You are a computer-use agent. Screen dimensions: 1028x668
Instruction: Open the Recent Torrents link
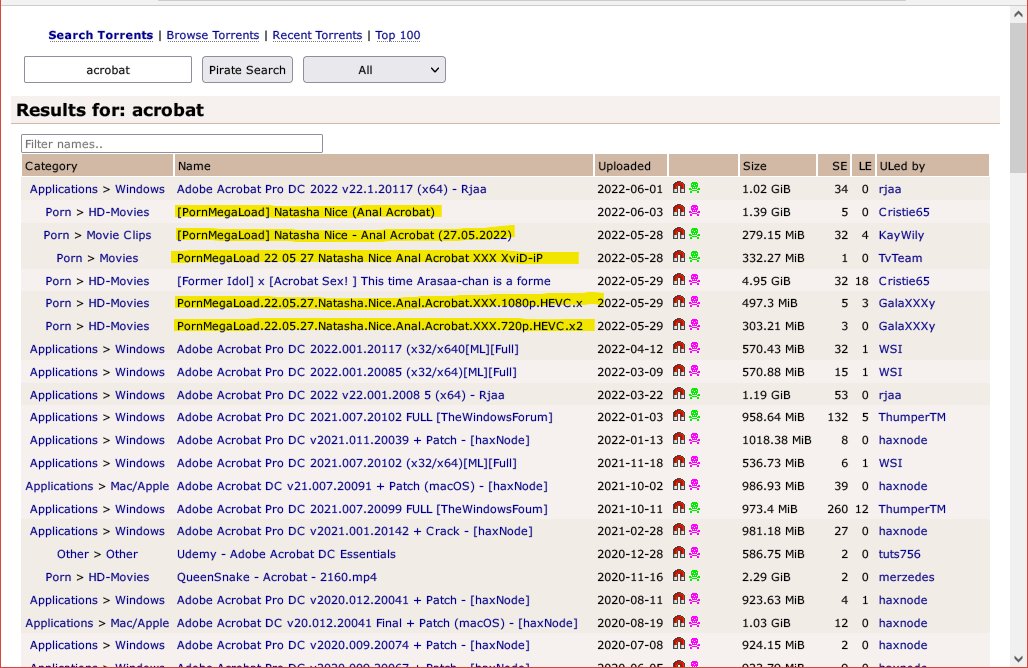point(317,35)
